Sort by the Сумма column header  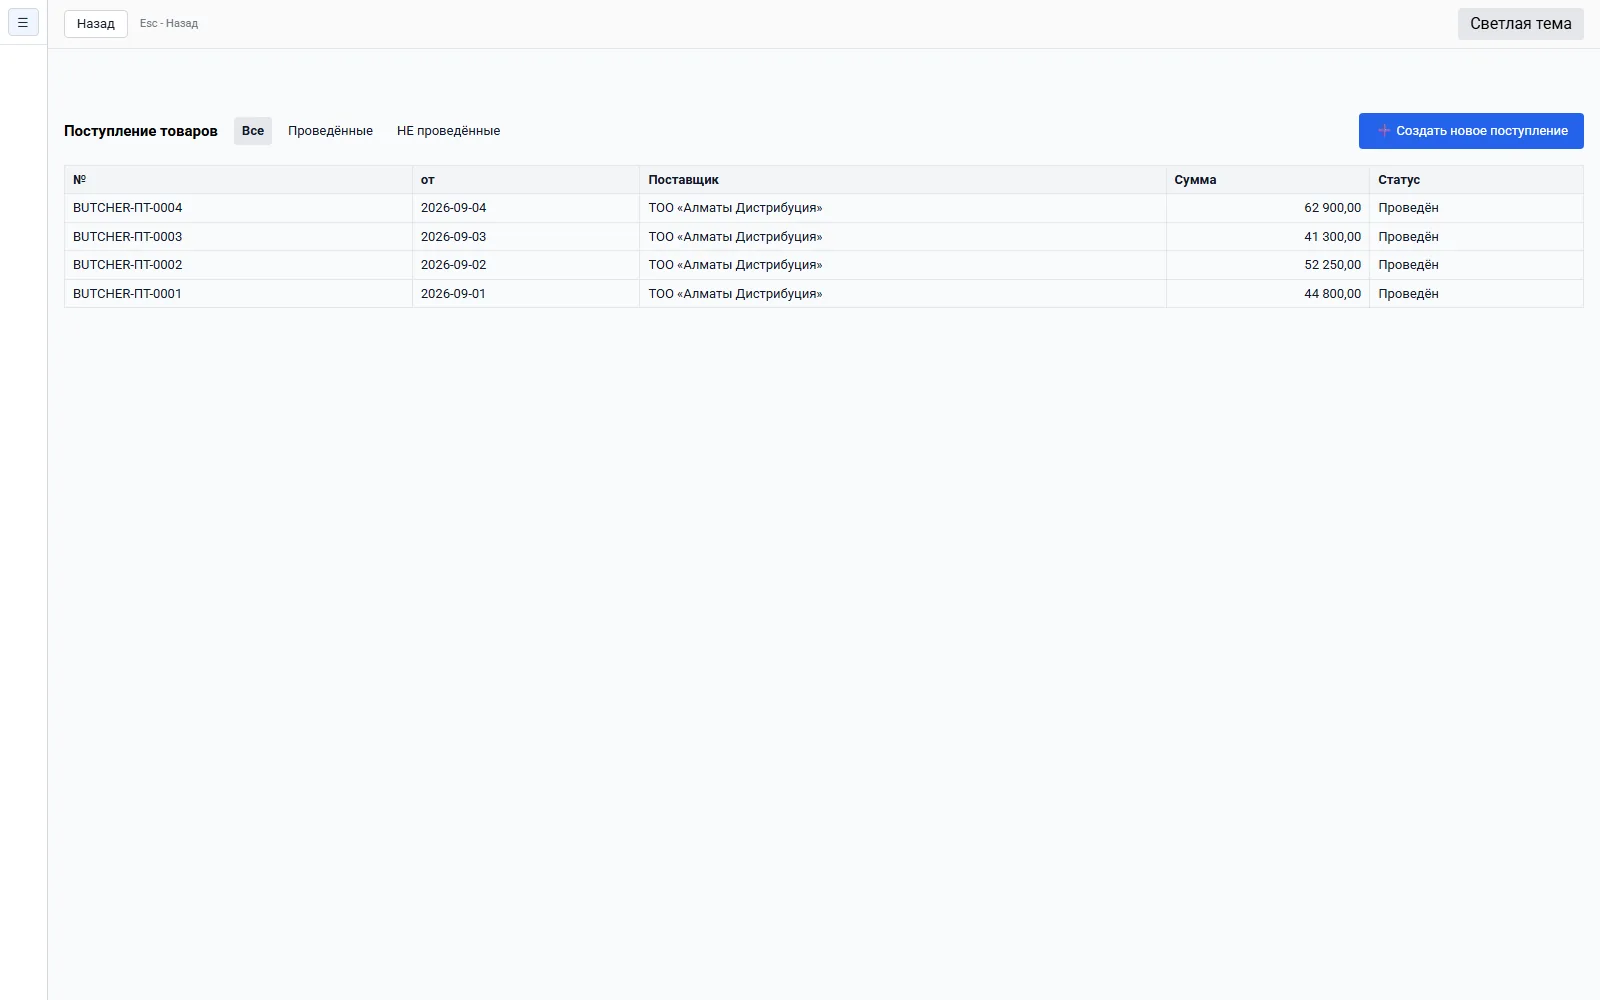[x=1196, y=180]
